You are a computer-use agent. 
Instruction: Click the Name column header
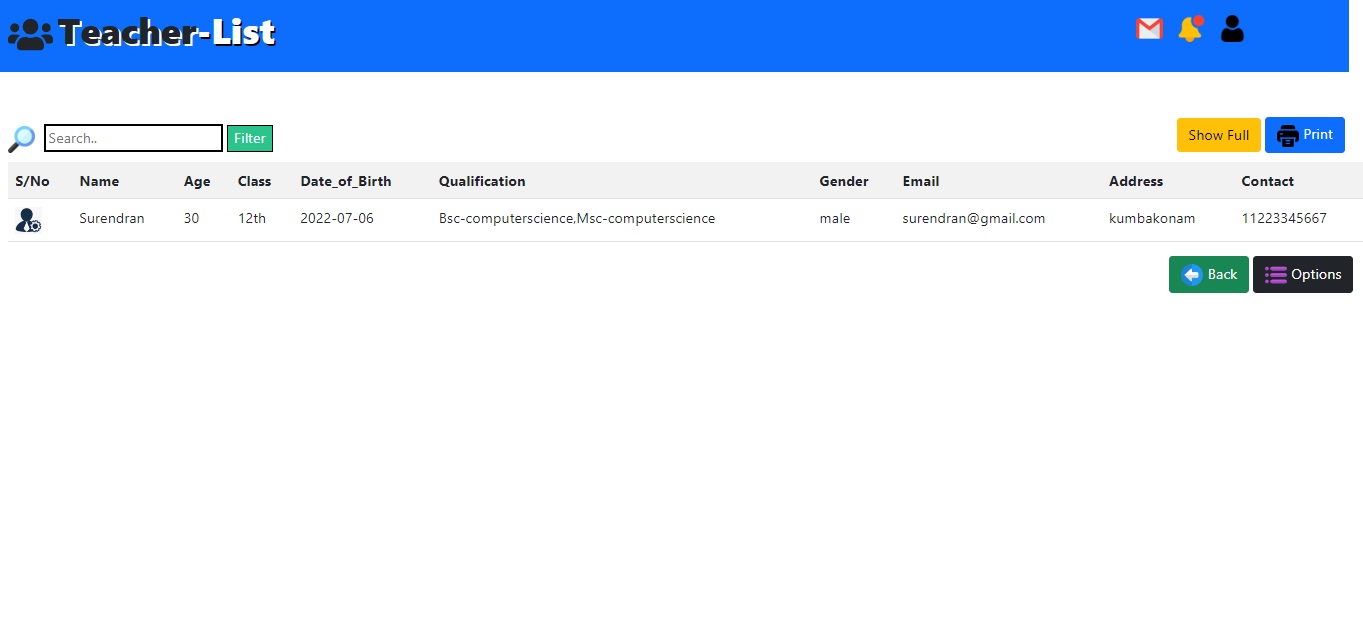[x=99, y=181]
